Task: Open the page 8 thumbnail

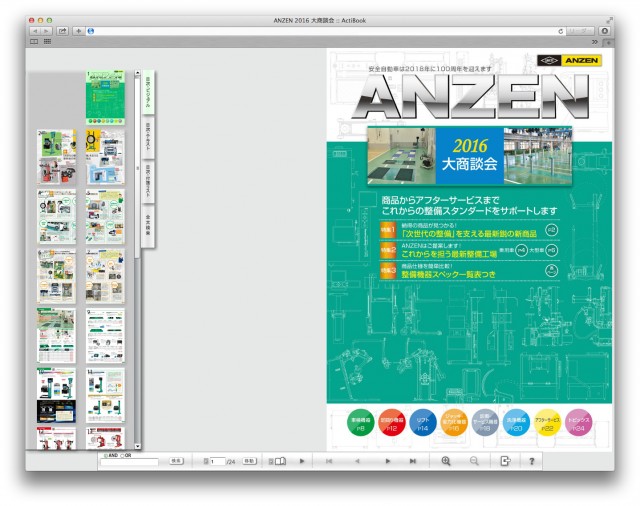Action: (x=57, y=335)
